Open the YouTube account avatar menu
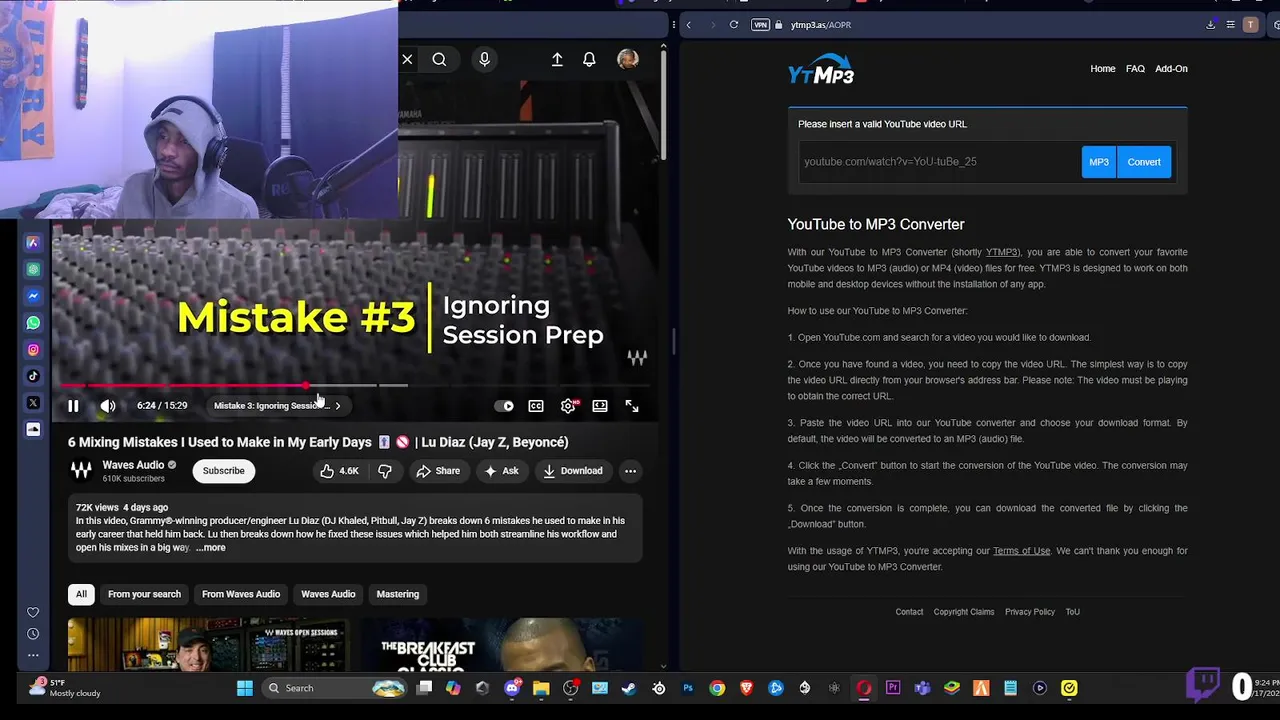Screen dimensions: 1280x720 tap(628, 60)
